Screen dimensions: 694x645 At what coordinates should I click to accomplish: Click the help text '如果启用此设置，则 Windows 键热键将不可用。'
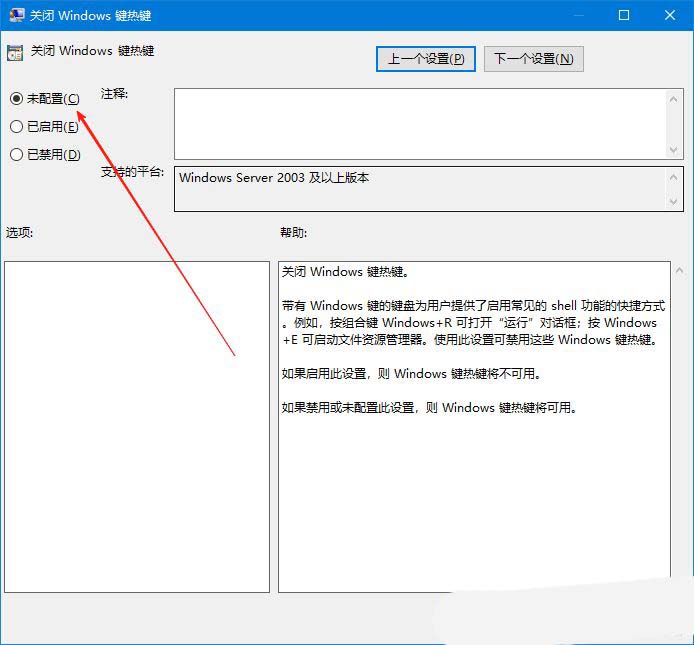coord(412,374)
